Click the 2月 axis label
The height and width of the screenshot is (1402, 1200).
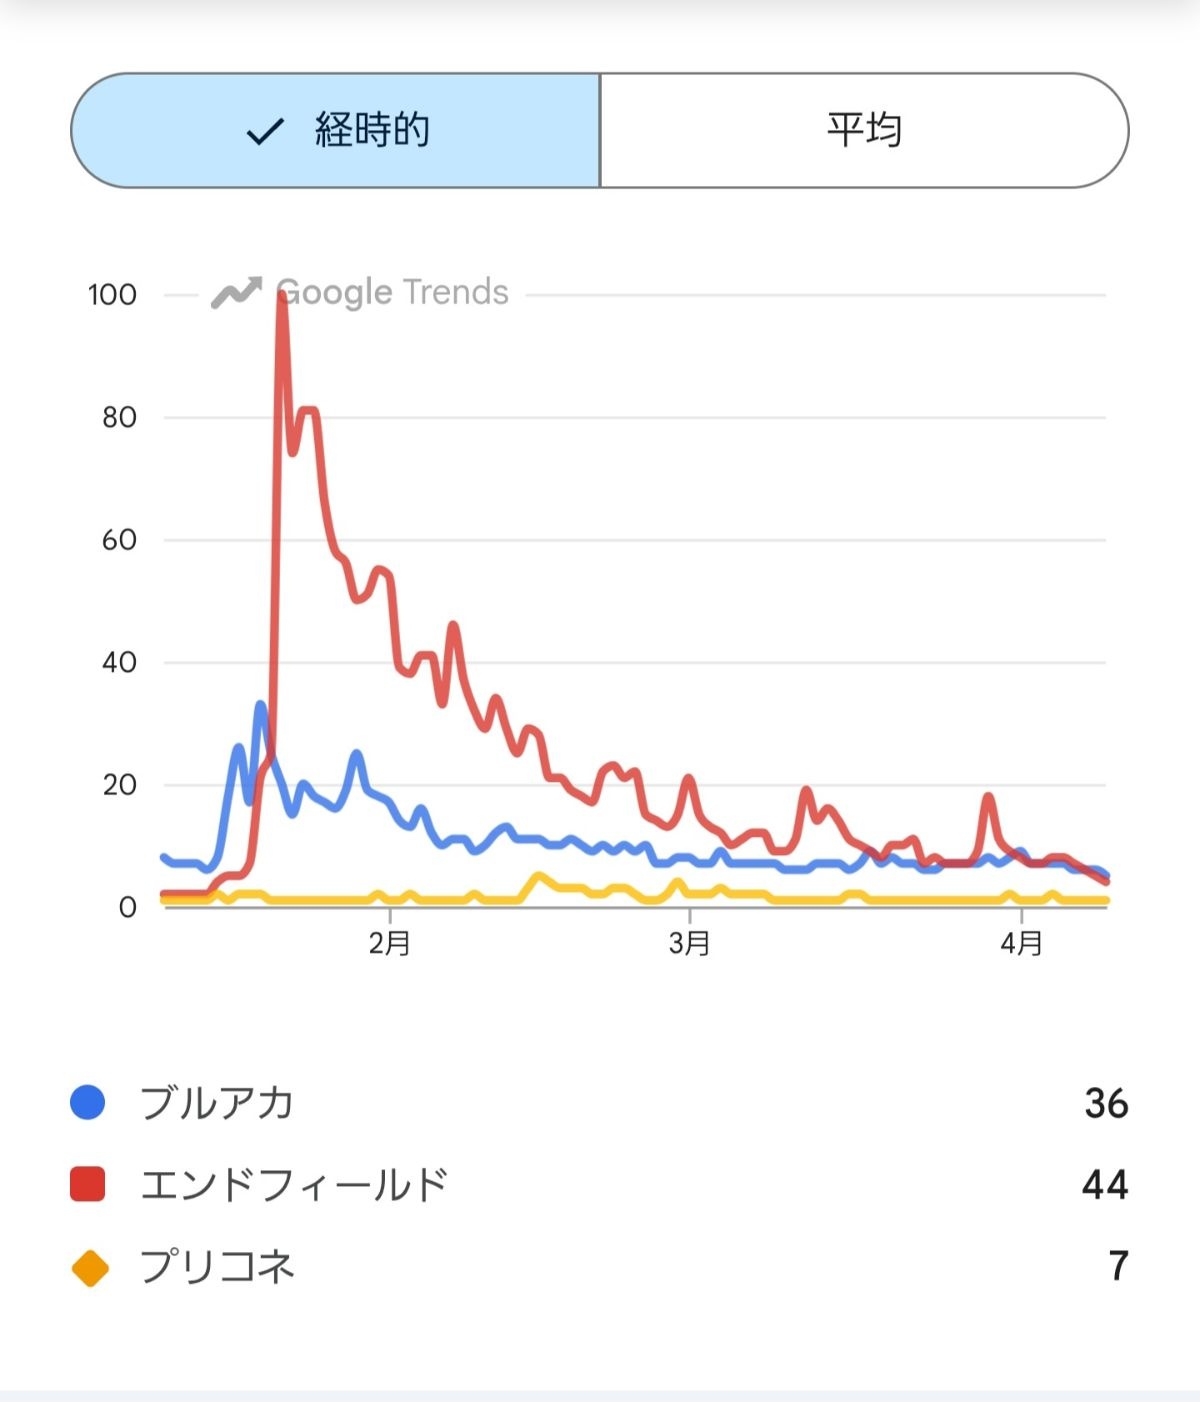[389, 943]
